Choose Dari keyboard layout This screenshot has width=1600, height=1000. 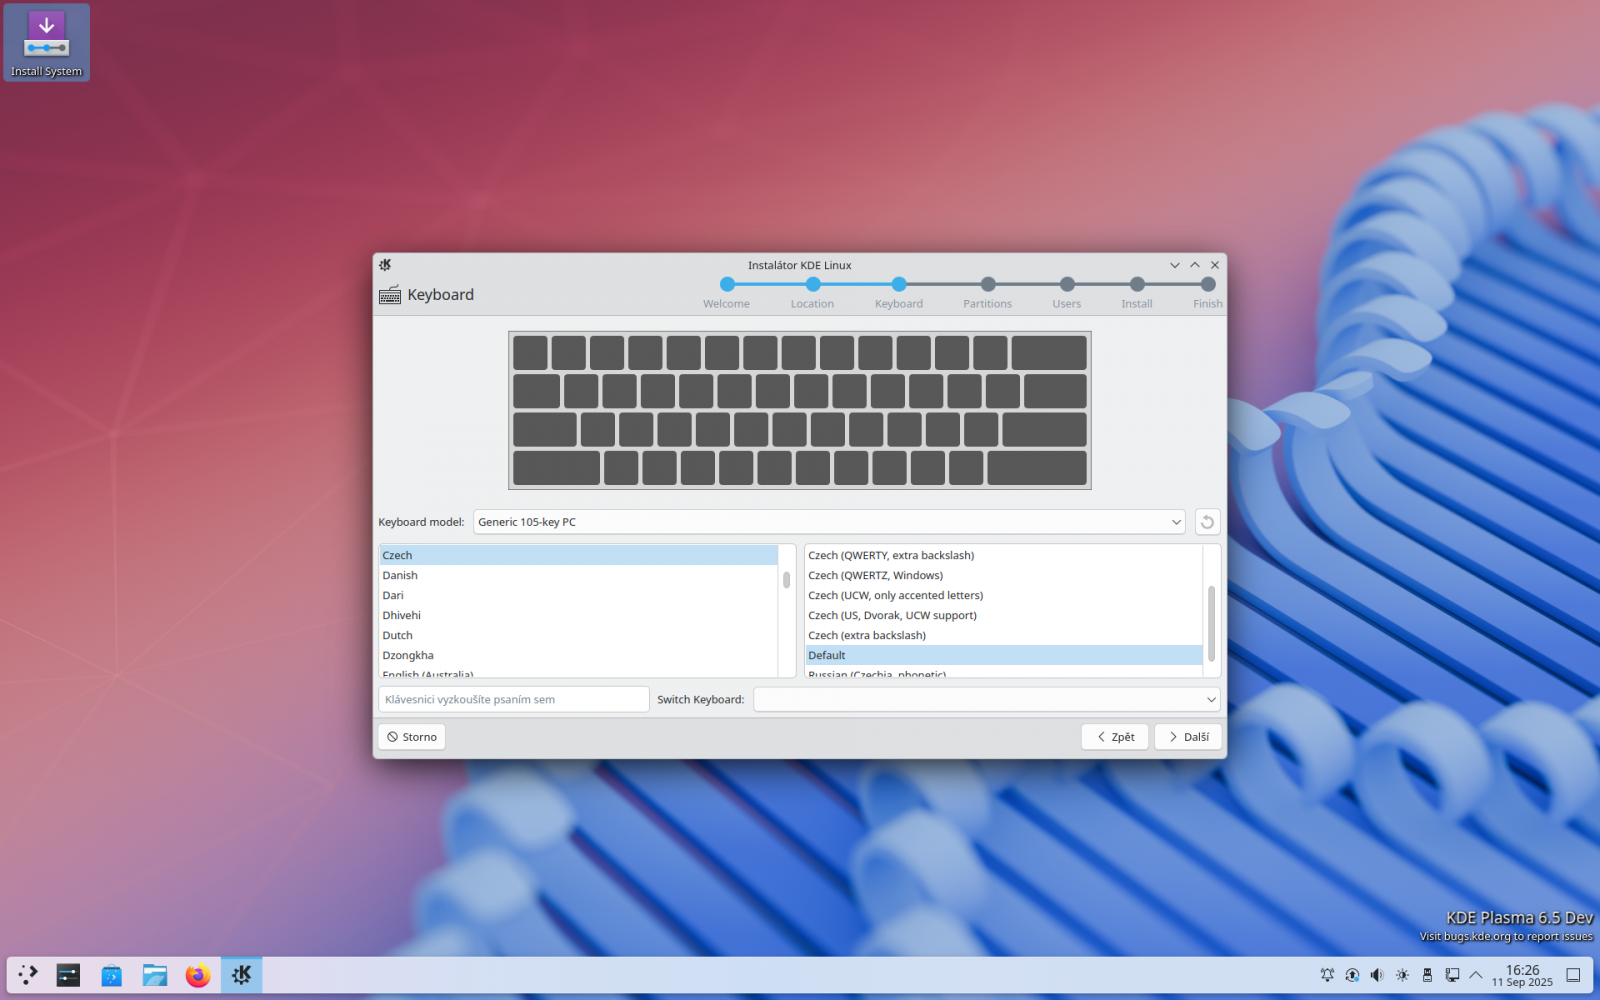(x=578, y=595)
